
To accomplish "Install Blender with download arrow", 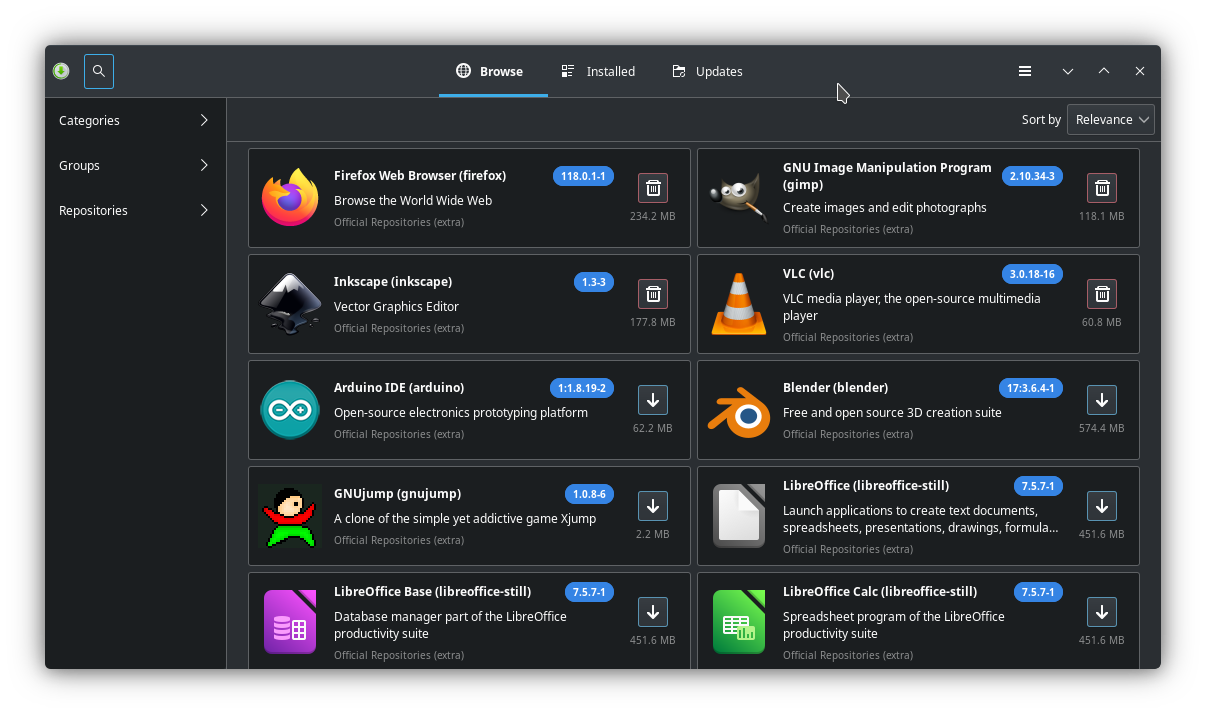I will pyautogui.click(x=1102, y=400).
